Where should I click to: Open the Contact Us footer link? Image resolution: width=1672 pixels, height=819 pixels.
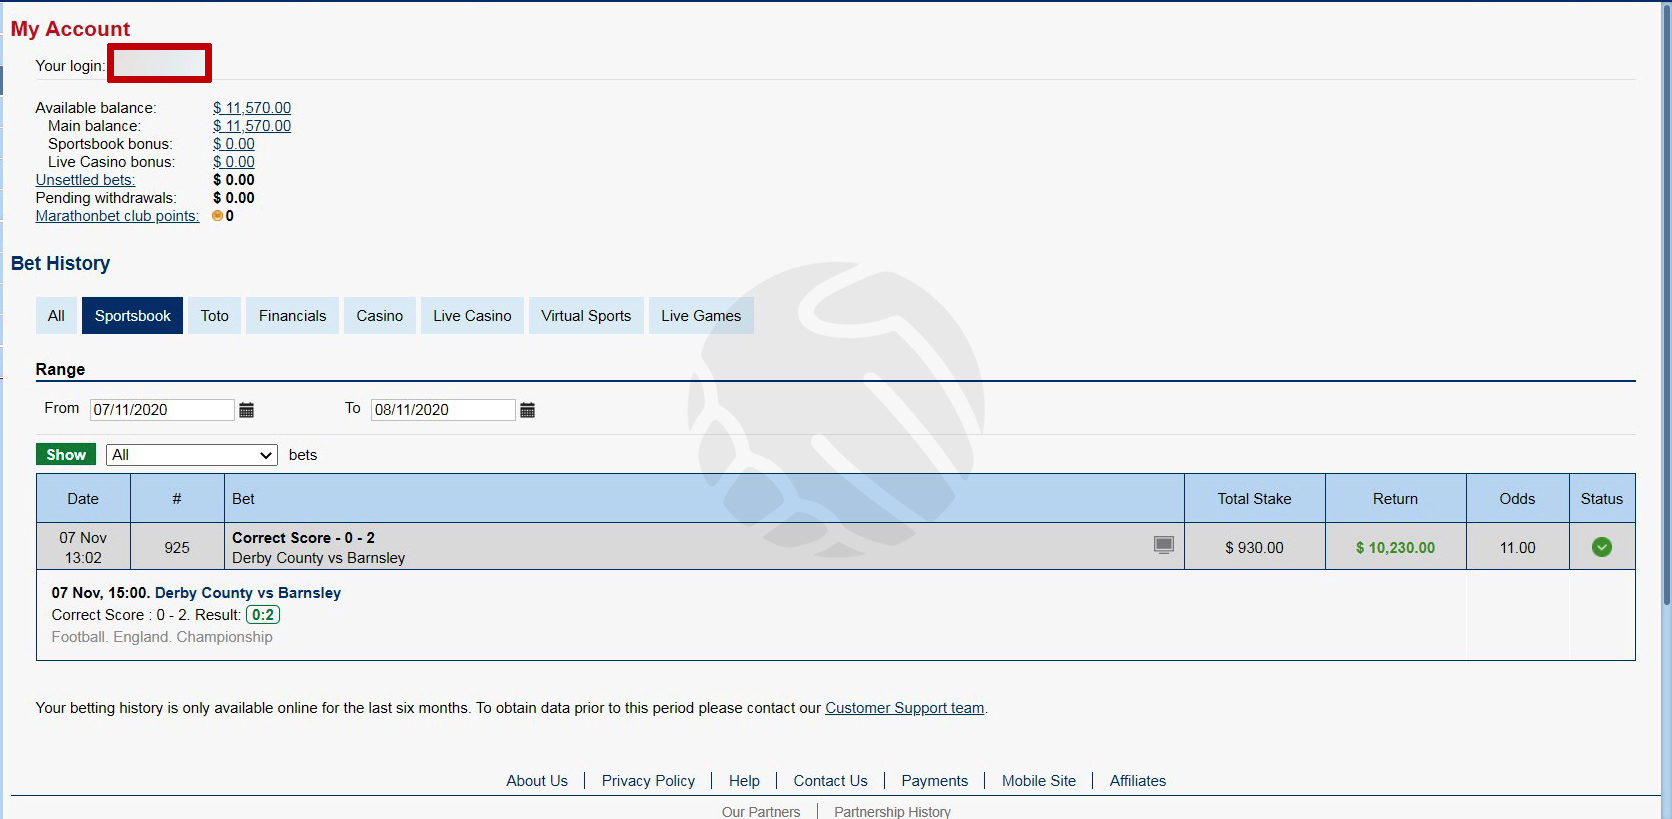(x=831, y=781)
